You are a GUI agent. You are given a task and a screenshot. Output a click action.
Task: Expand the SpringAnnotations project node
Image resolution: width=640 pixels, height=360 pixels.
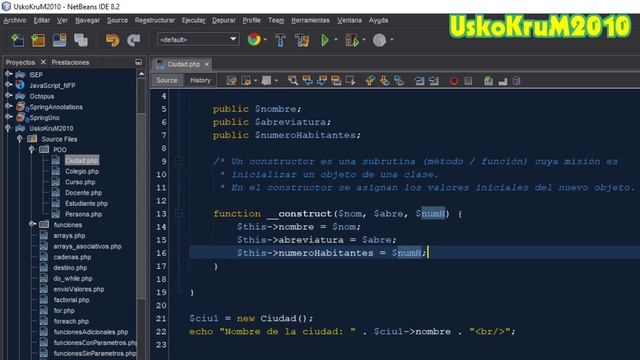tap(8, 106)
